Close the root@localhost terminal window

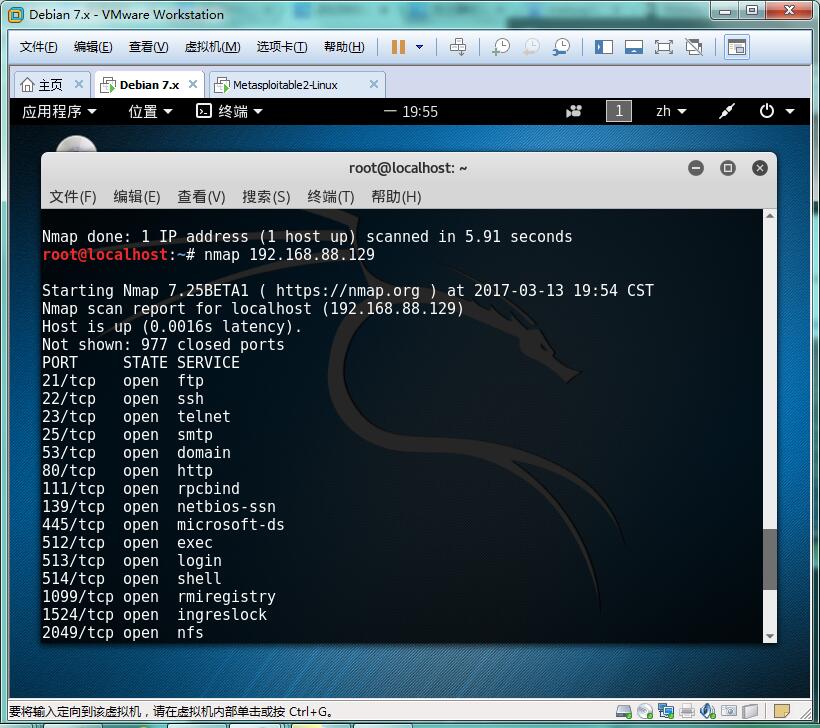(759, 168)
